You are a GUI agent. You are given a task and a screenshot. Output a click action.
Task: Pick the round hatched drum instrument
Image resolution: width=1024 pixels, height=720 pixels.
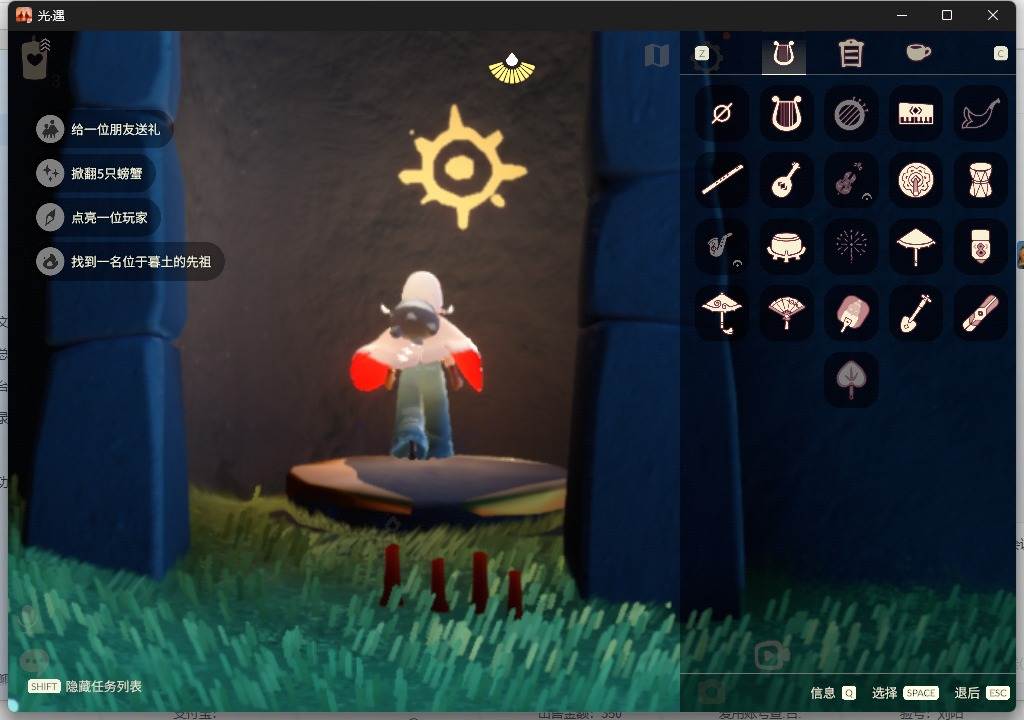[x=851, y=114]
